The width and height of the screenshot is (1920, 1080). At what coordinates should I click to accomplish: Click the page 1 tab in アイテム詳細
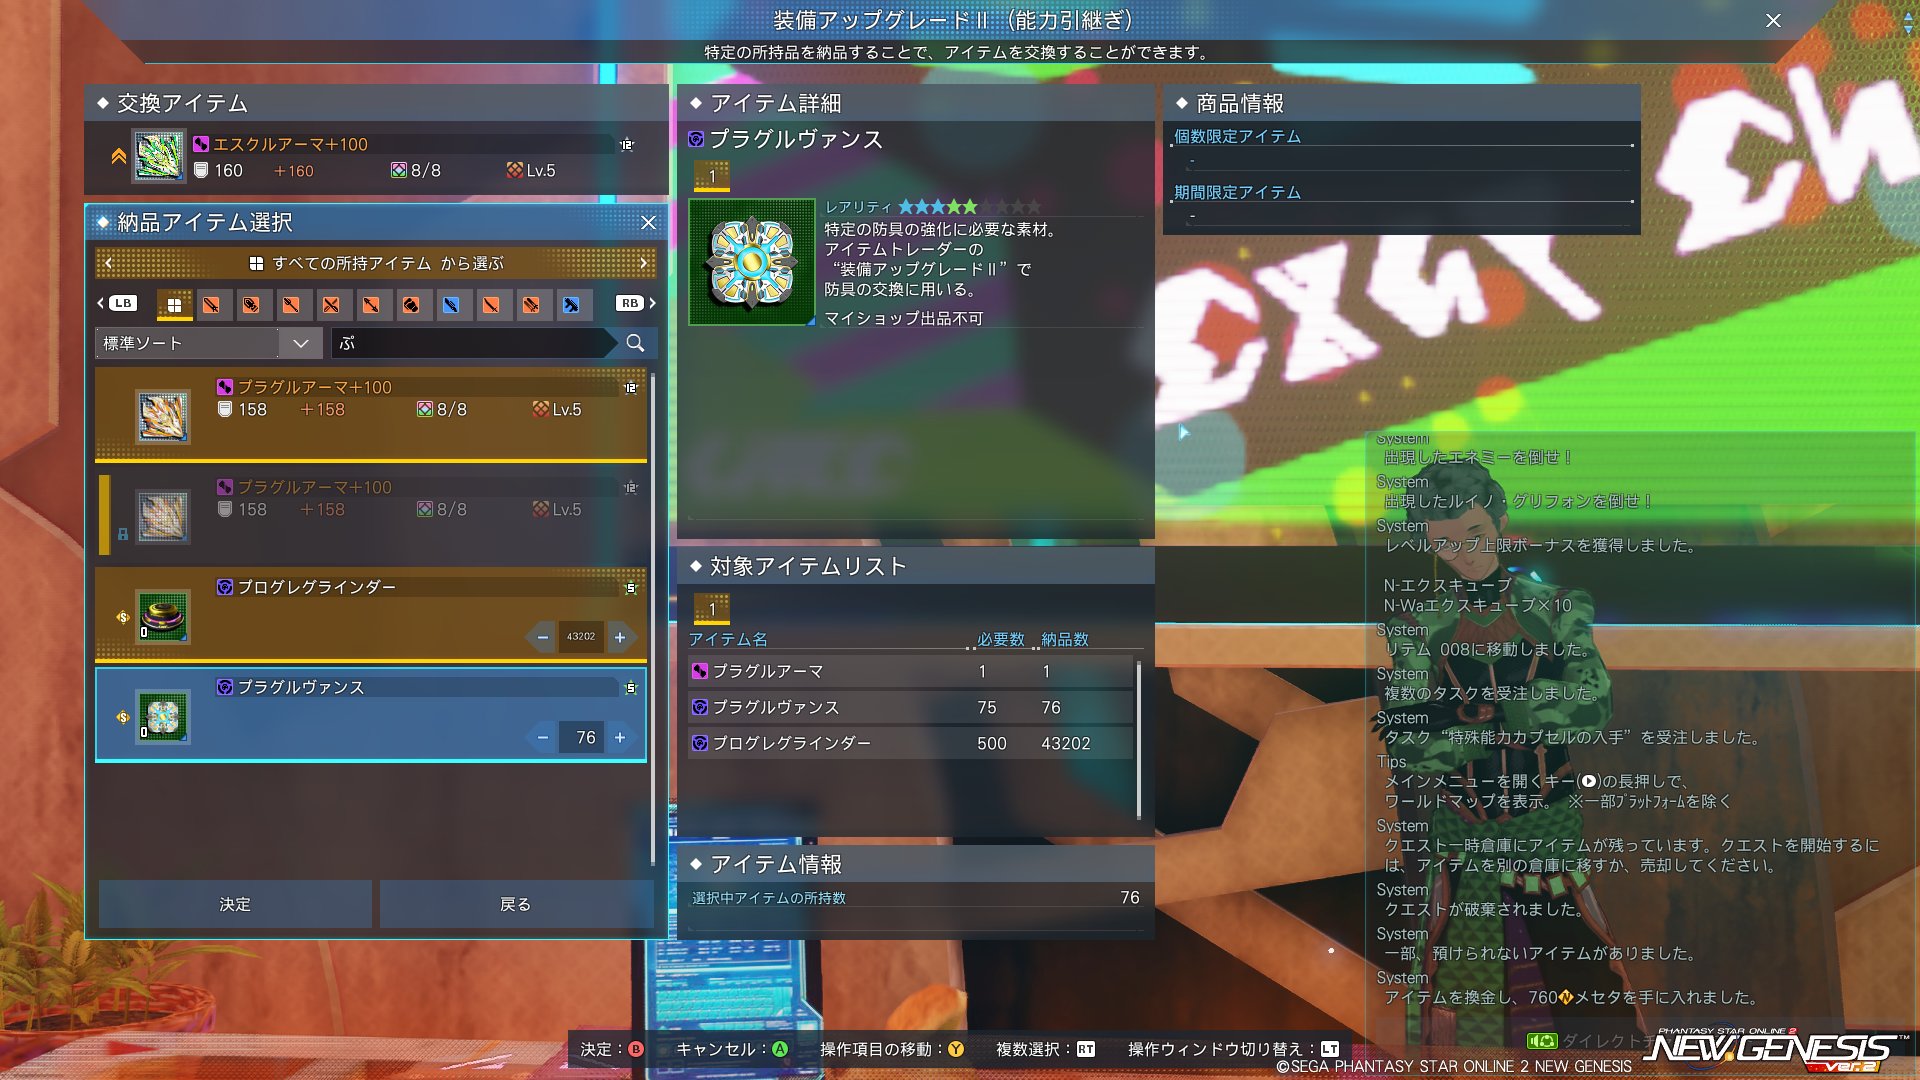pyautogui.click(x=712, y=176)
